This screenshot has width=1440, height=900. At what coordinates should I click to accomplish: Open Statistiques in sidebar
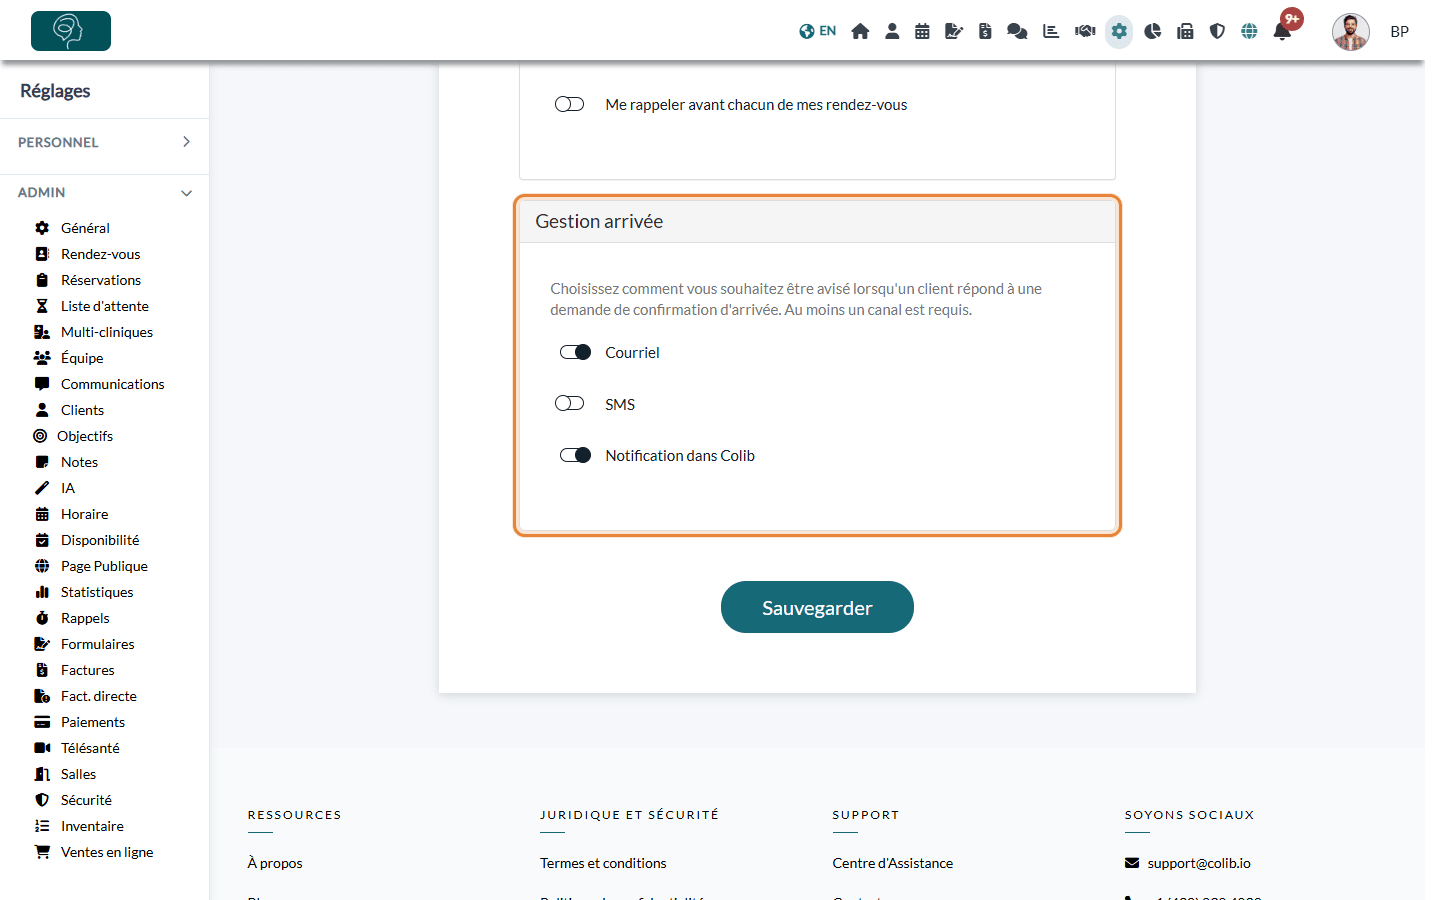(x=96, y=592)
